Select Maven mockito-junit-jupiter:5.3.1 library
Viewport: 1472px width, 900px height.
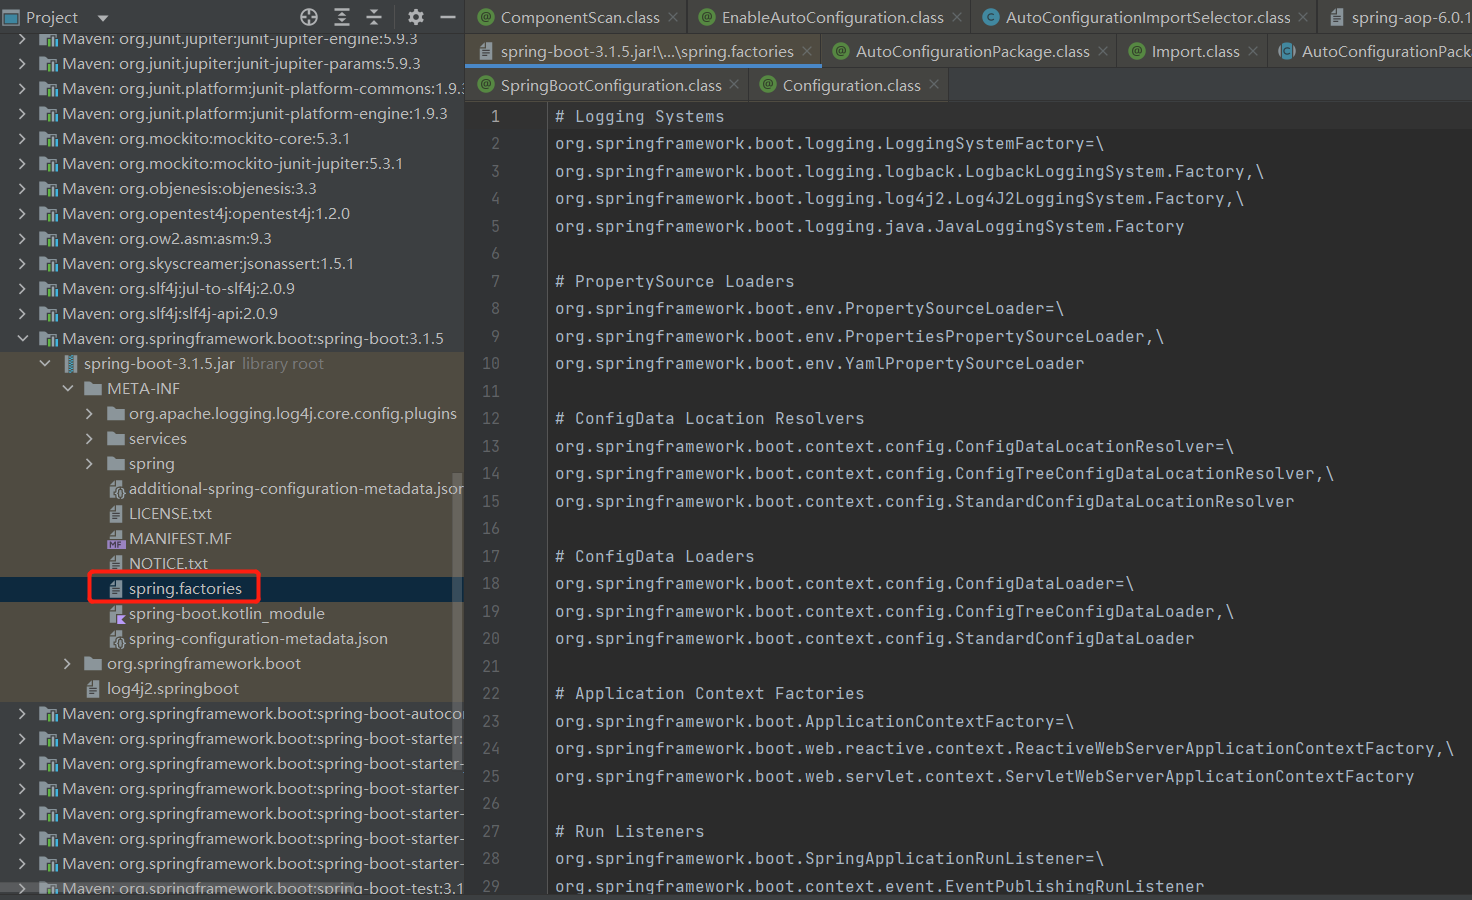232,164
